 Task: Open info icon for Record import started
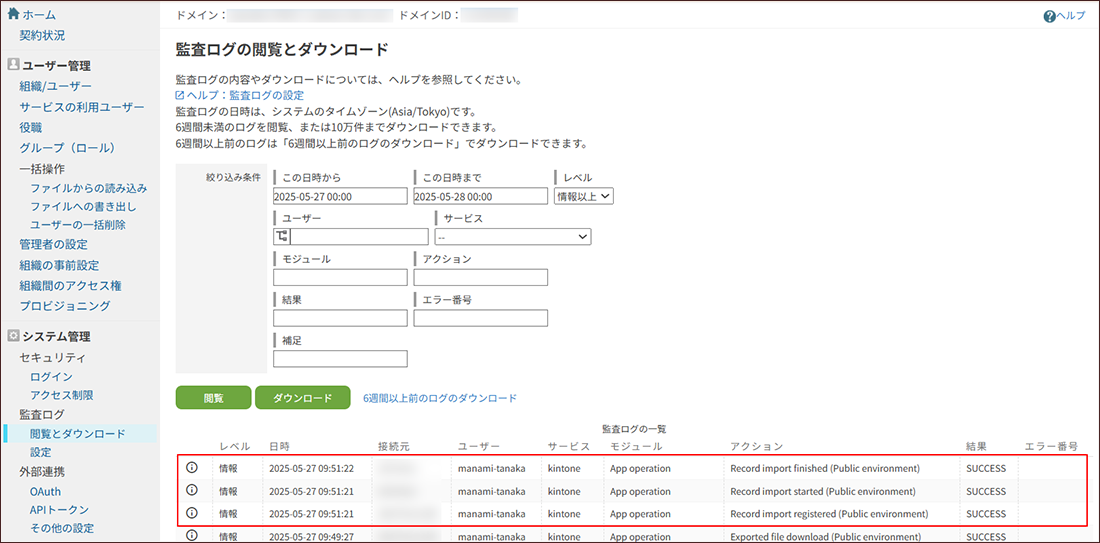point(193,491)
